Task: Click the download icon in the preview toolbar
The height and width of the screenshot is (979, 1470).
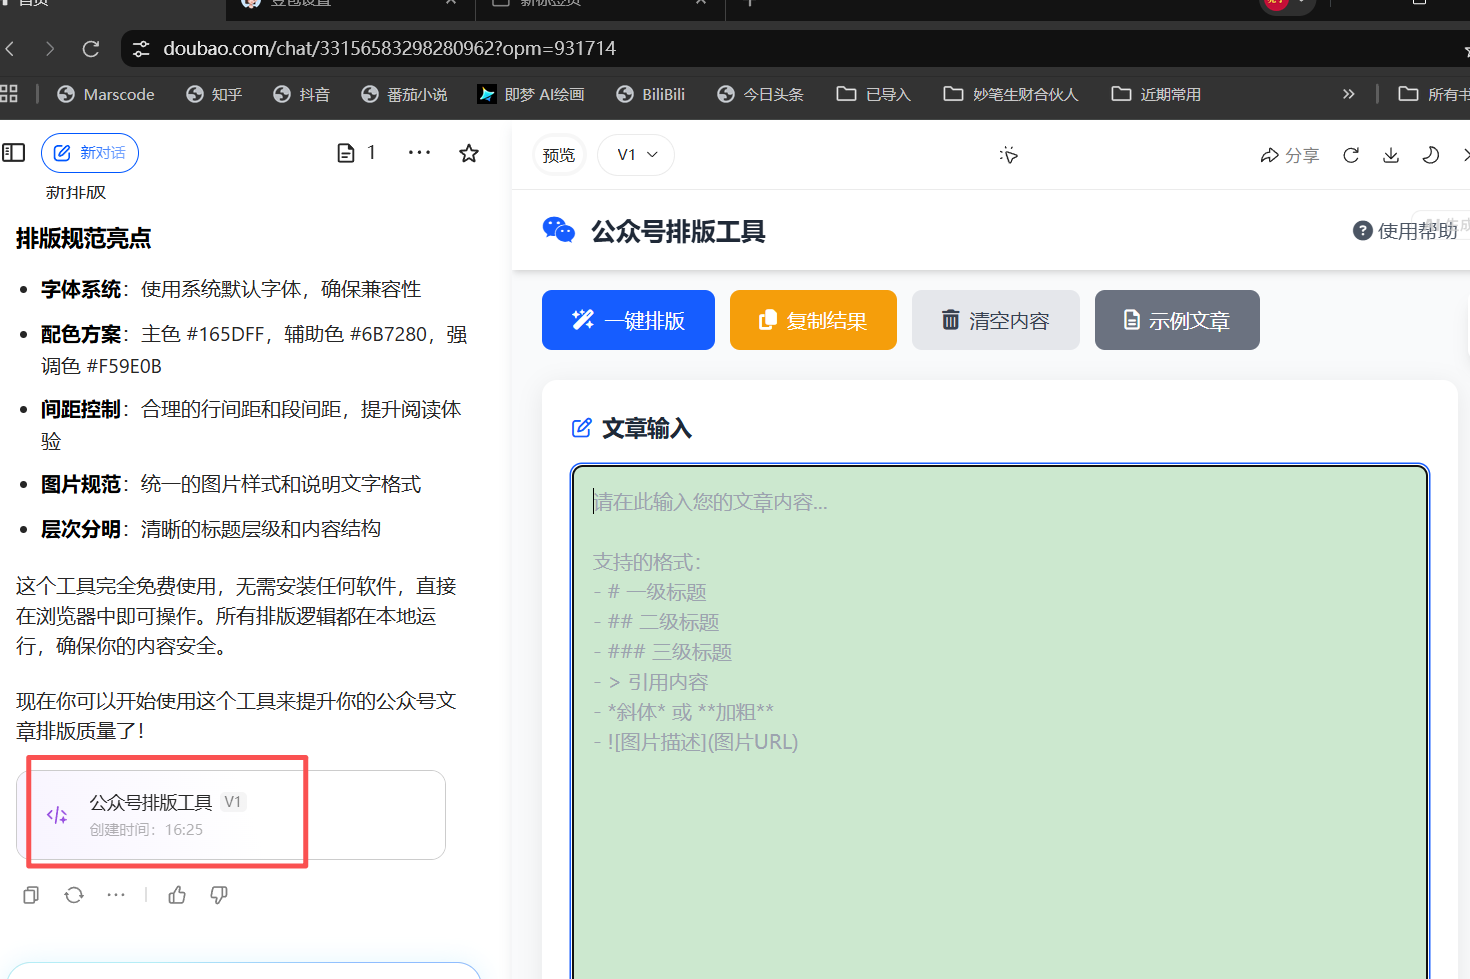Action: tap(1390, 155)
